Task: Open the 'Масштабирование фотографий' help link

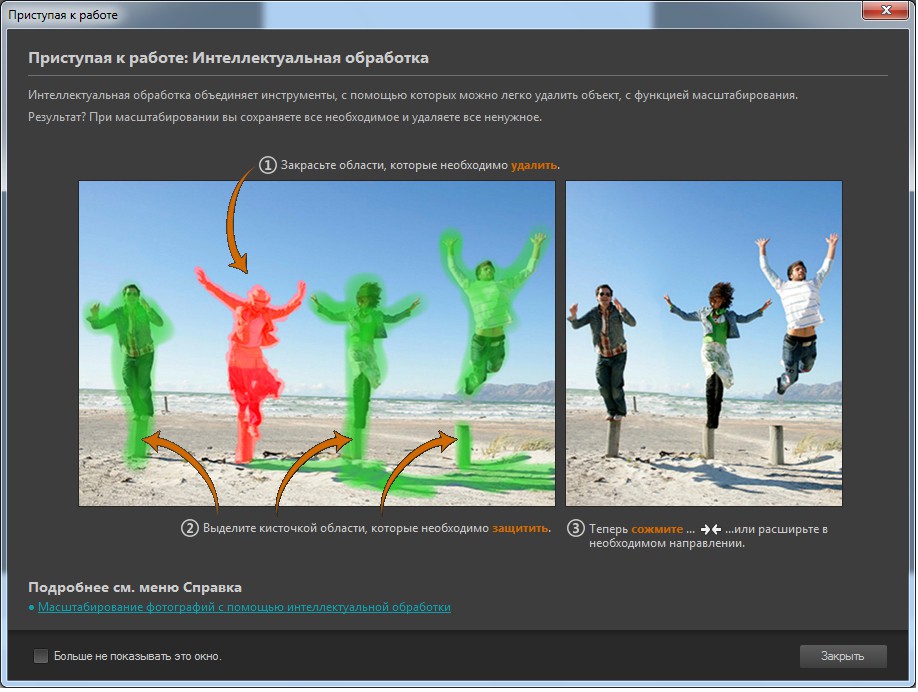Action: pyautogui.click(x=244, y=607)
